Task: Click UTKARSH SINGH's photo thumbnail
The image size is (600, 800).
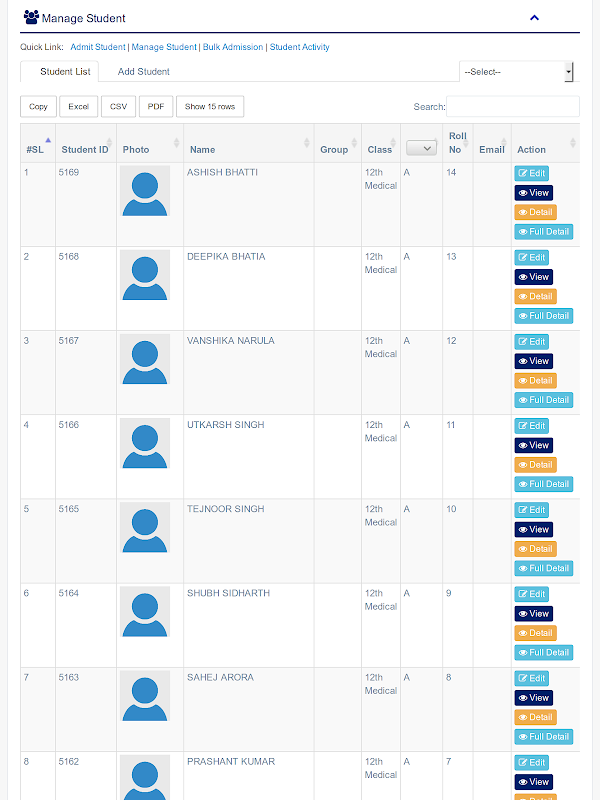Action: click(145, 443)
